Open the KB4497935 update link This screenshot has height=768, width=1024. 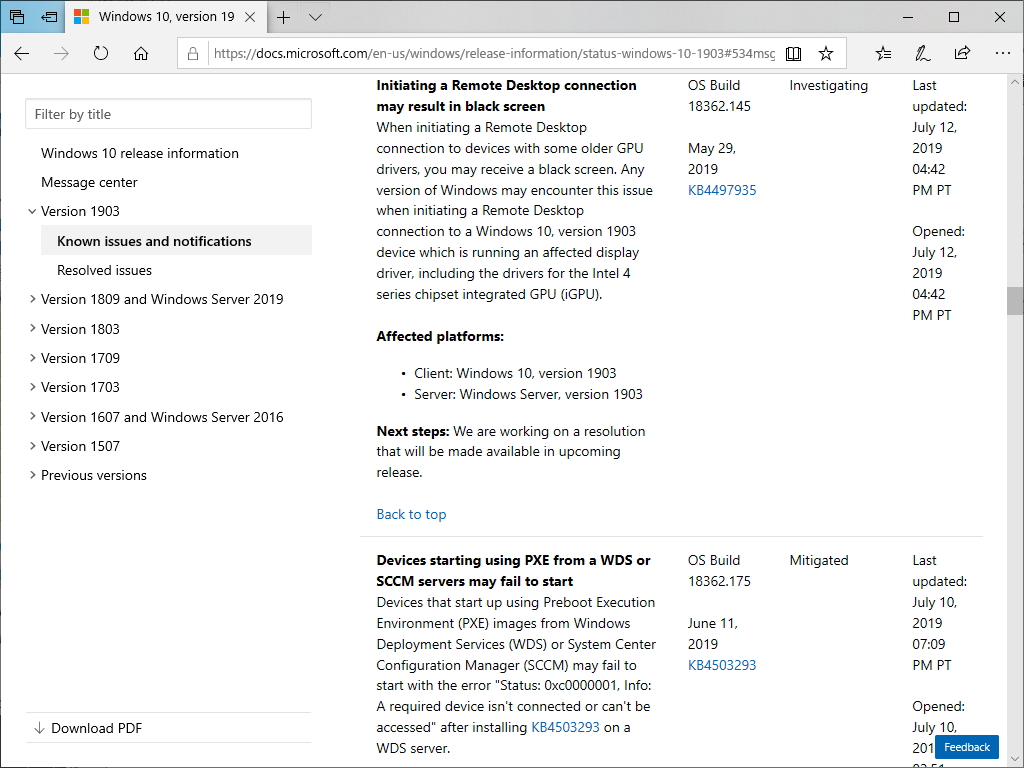[723, 189]
